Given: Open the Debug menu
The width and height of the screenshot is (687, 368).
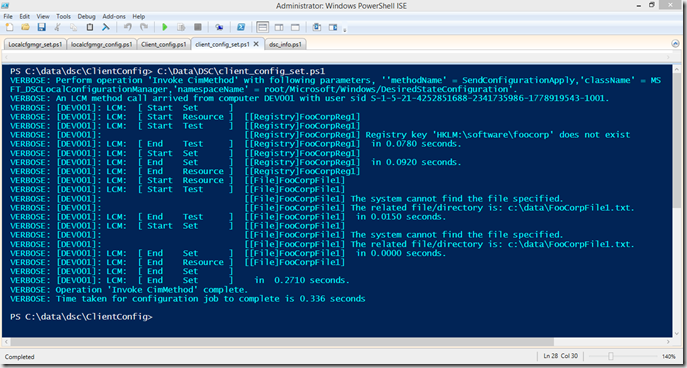Looking at the screenshot, I should [x=86, y=16].
